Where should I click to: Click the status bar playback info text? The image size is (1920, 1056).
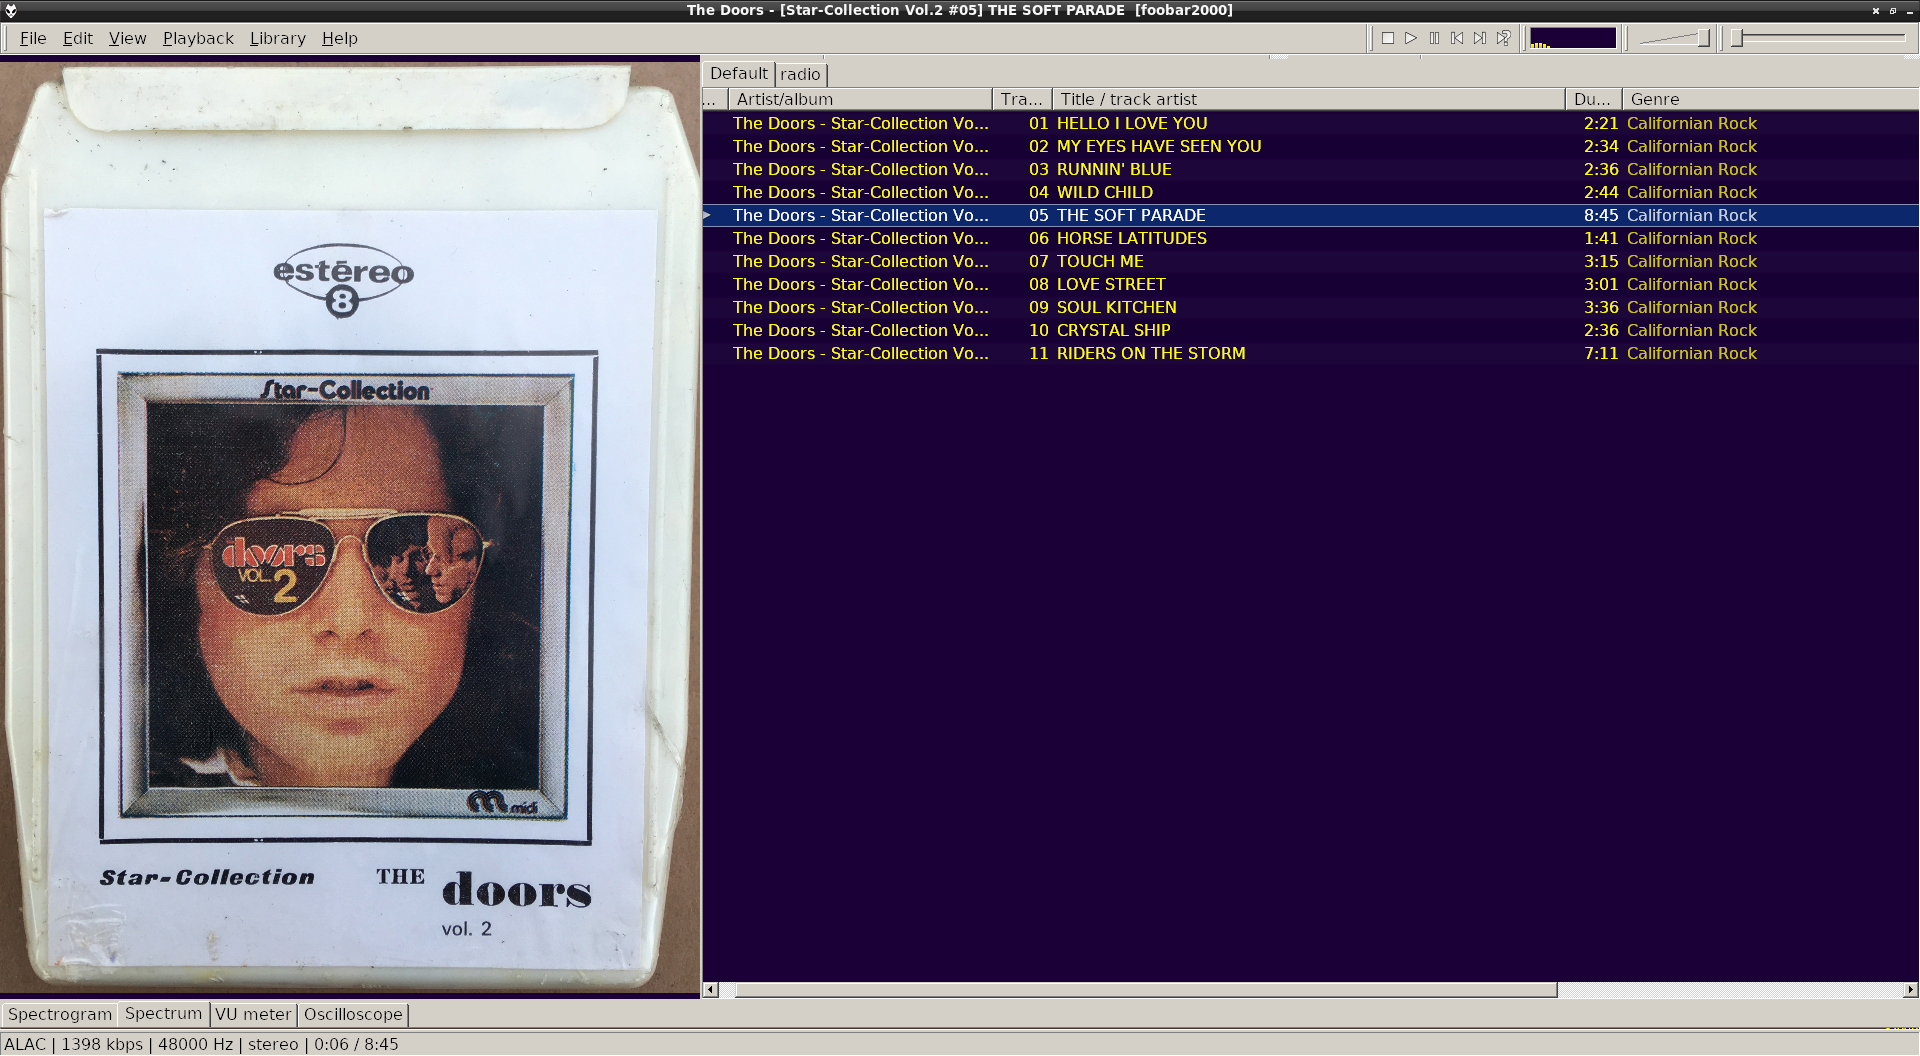point(201,1044)
